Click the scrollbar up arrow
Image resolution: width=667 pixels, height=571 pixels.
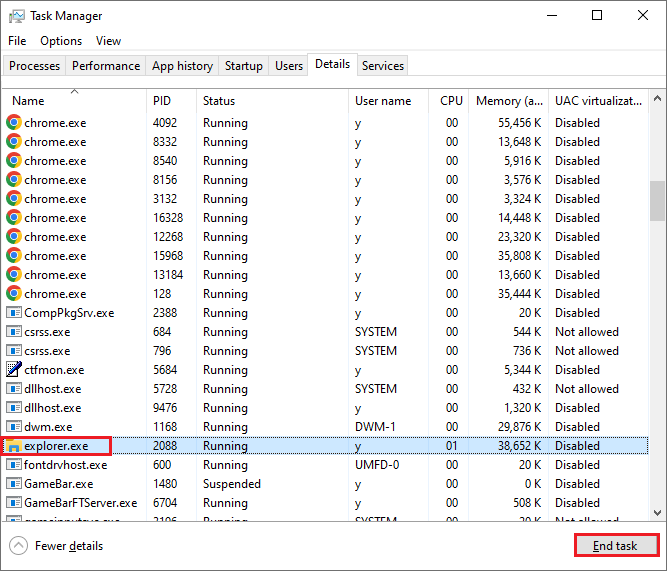pyautogui.click(x=657, y=99)
